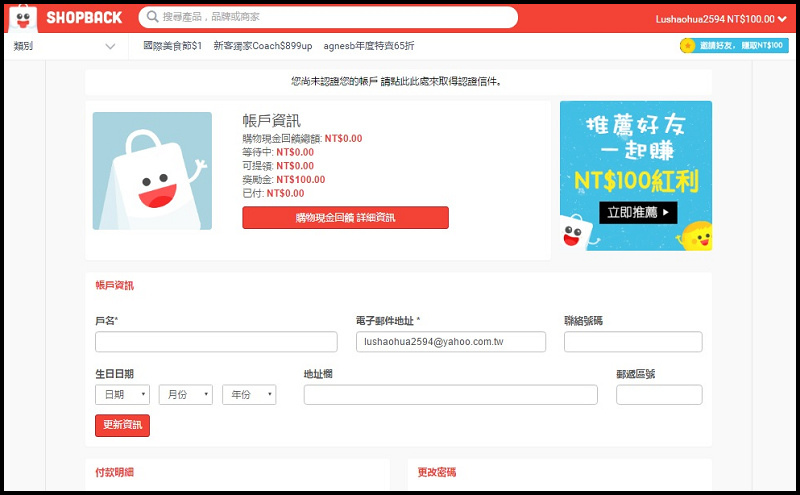This screenshot has width=800, height=495.
Task: Click the 聯絡號碼 phone number field
Action: point(633,341)
